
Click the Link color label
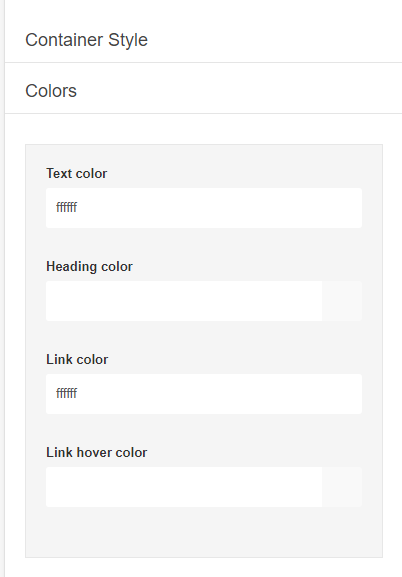[x=77, y=360]
